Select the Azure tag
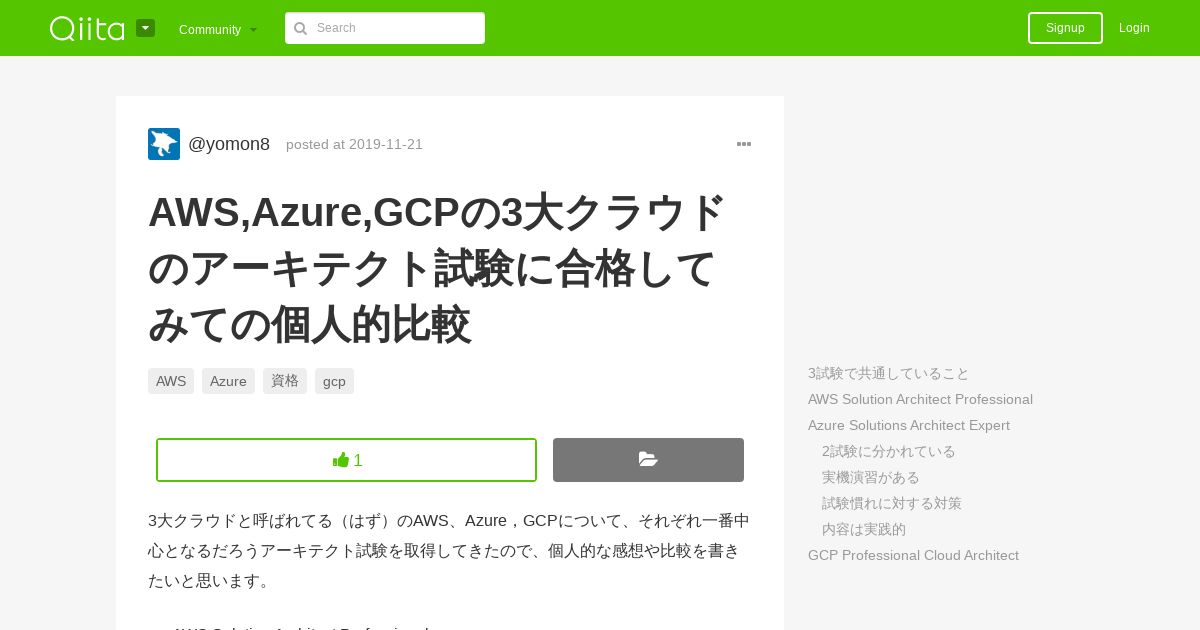 pos(228,381)
